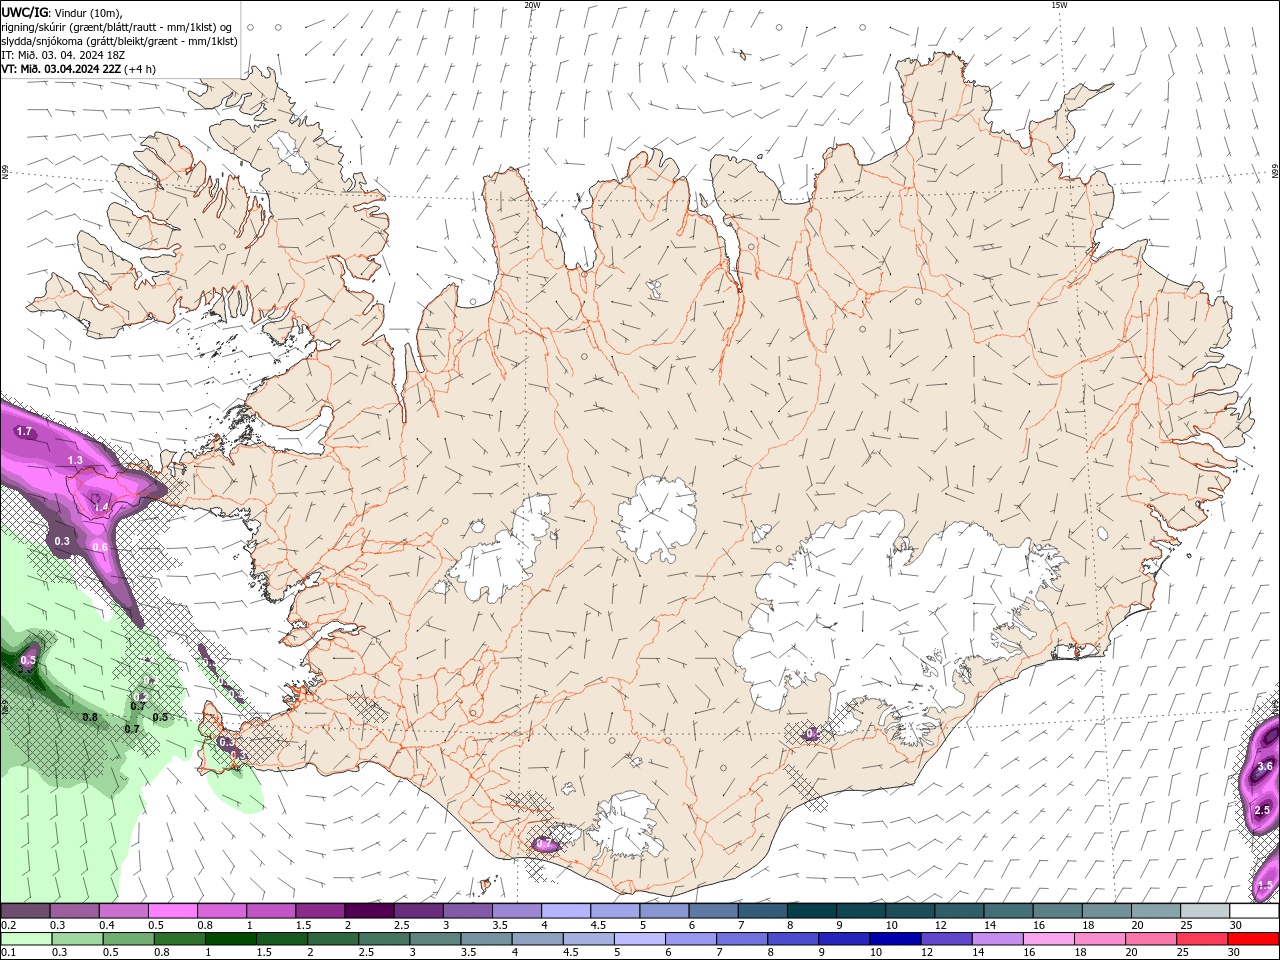
Task: Select the darkest purple swatch labeled 2 in snow scale
Action: pyautogui.click(x=368, y=911)
